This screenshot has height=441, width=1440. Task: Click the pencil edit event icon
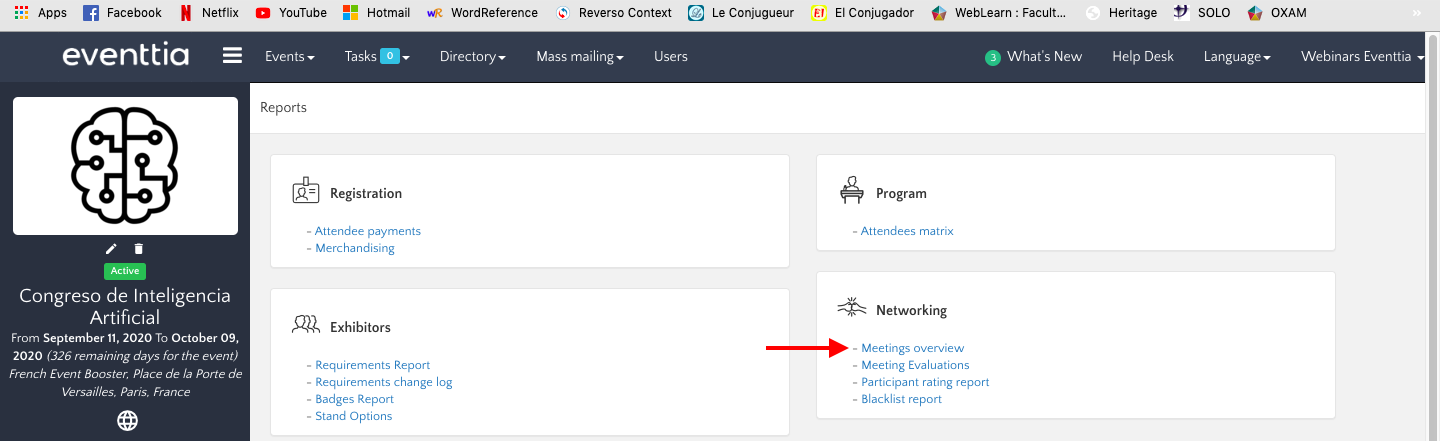pos(111,249)
